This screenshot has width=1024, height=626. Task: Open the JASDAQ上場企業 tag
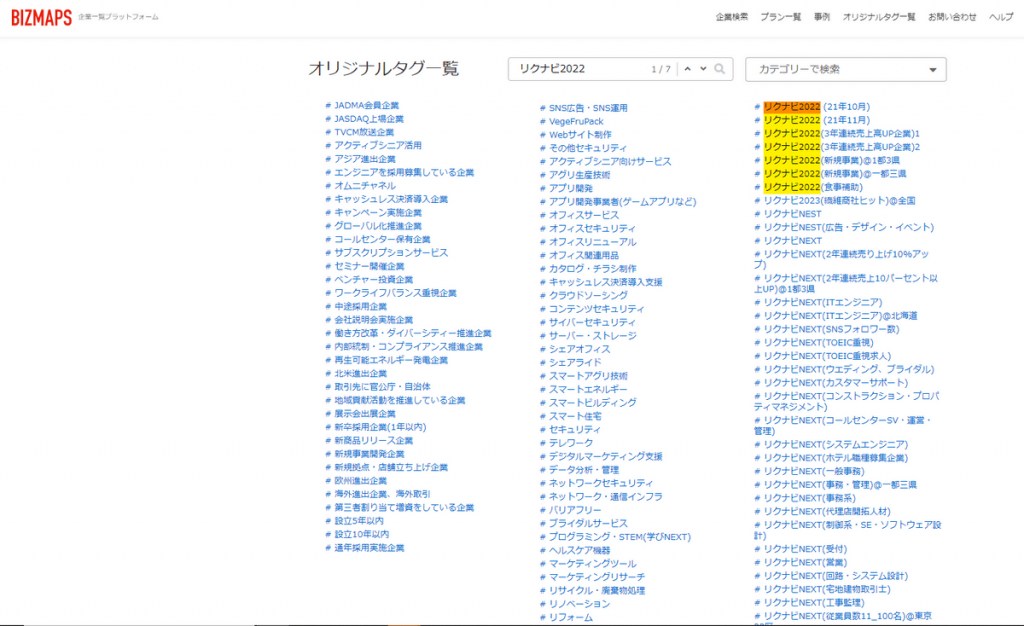(x=369, y=119)
